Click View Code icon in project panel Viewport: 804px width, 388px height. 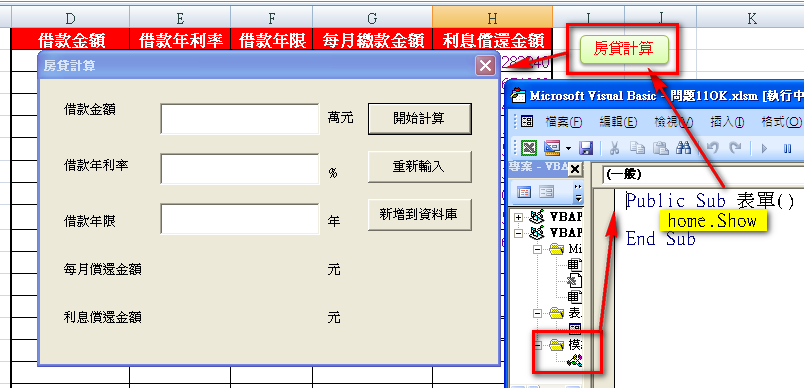click(524, 192)
